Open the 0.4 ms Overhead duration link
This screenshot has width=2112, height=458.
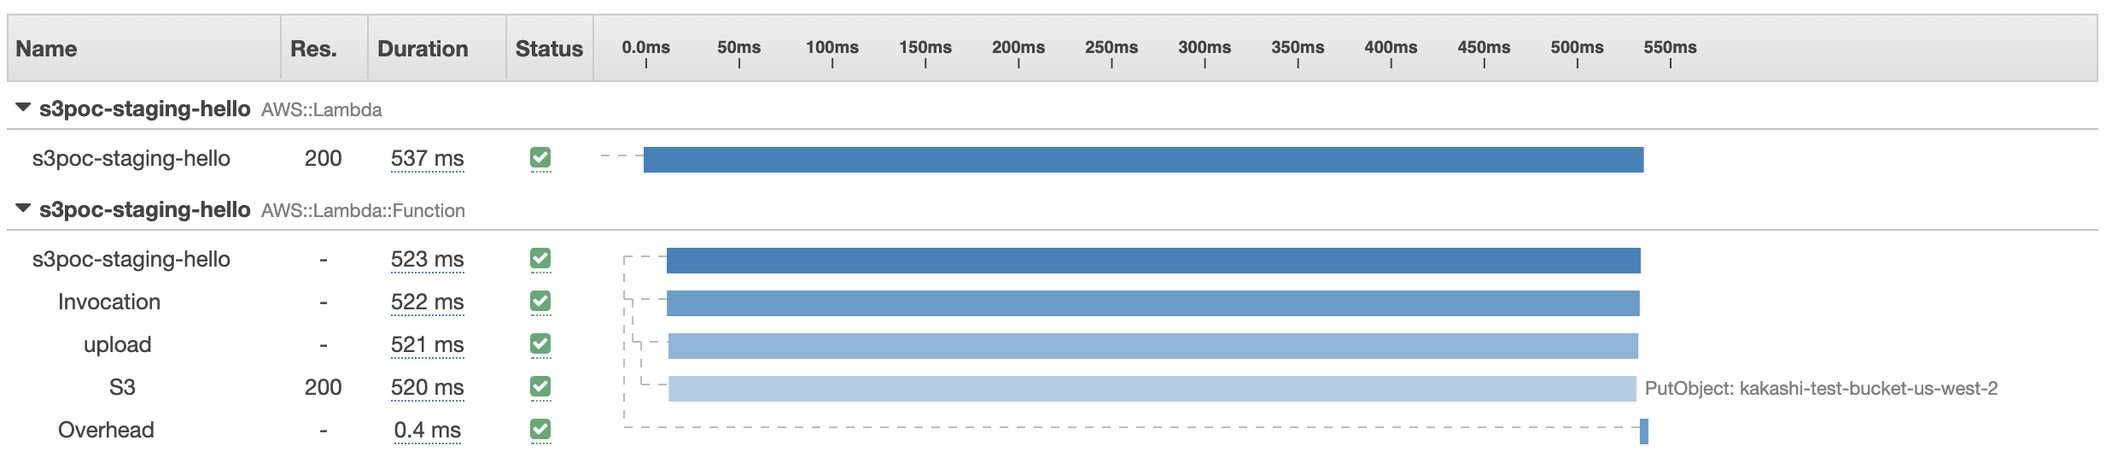point(427,430)
